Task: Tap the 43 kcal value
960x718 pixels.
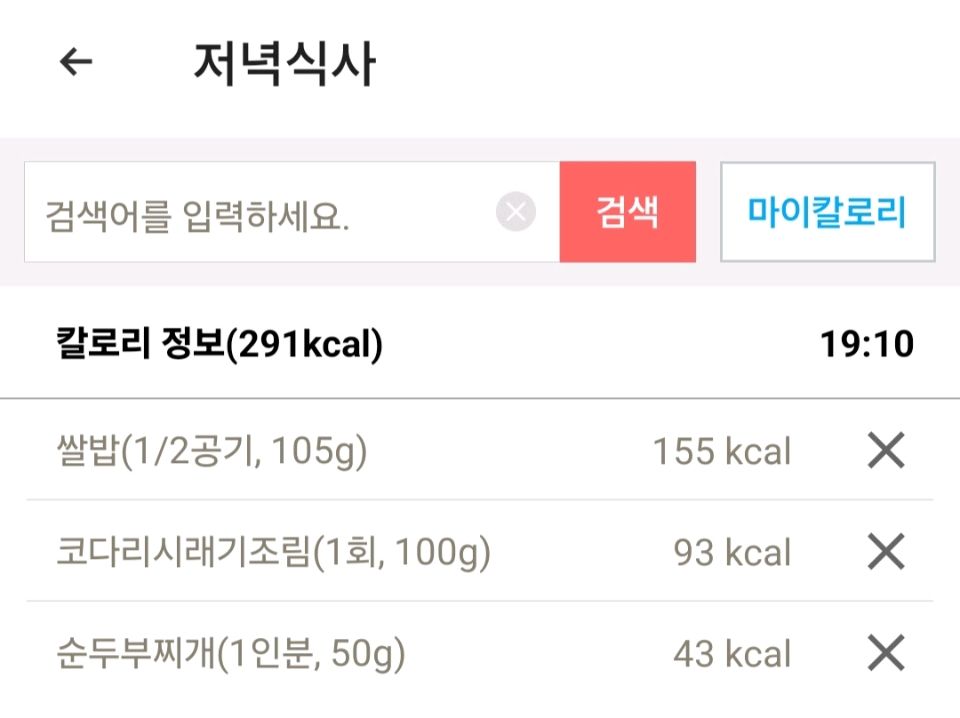Action: click(731, 655)
